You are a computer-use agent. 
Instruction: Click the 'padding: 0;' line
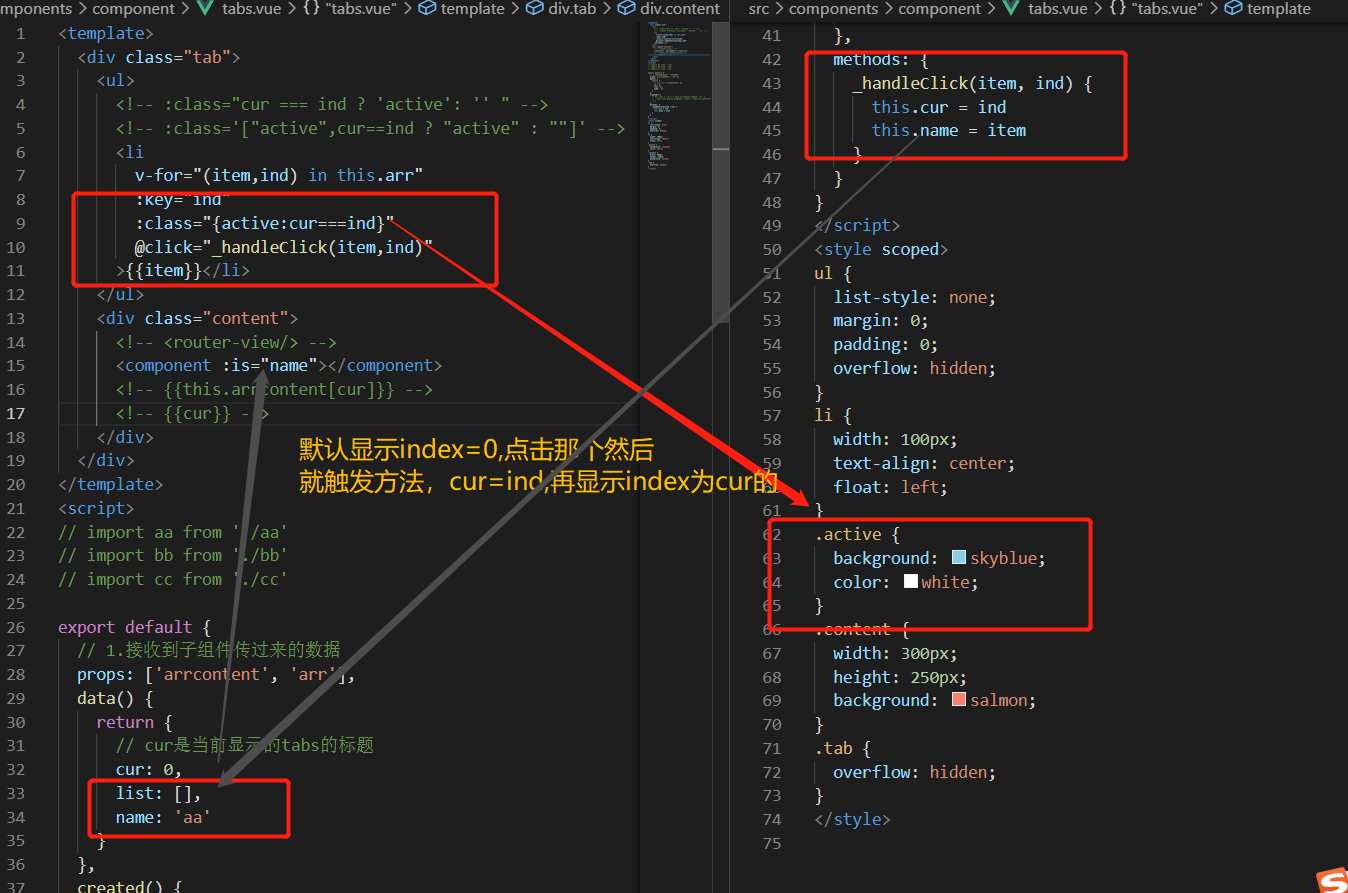(886, 344)
